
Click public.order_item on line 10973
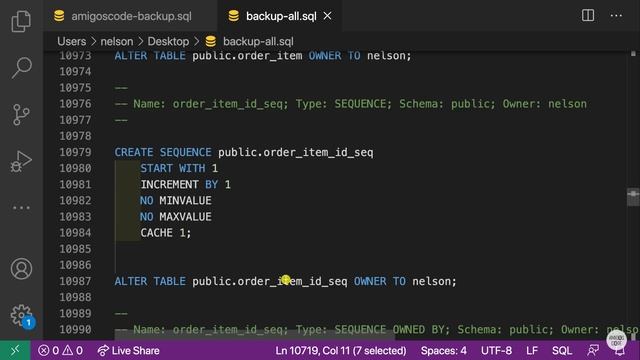[x=247, y=56]
